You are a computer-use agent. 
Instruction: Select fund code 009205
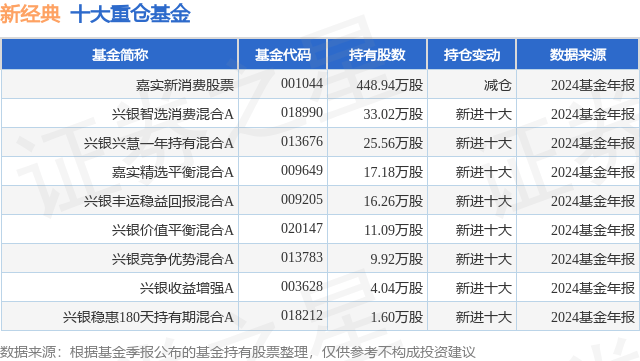[x=302, y=199]
